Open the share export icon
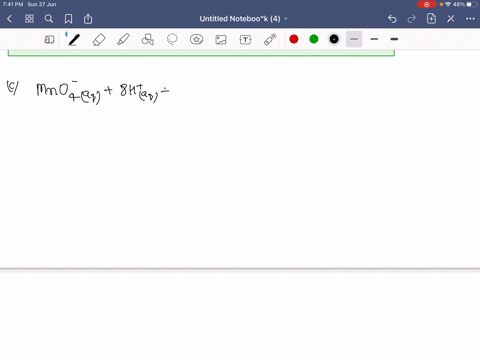The height and width of the screenshot is (360, 480). click(88, 19)
